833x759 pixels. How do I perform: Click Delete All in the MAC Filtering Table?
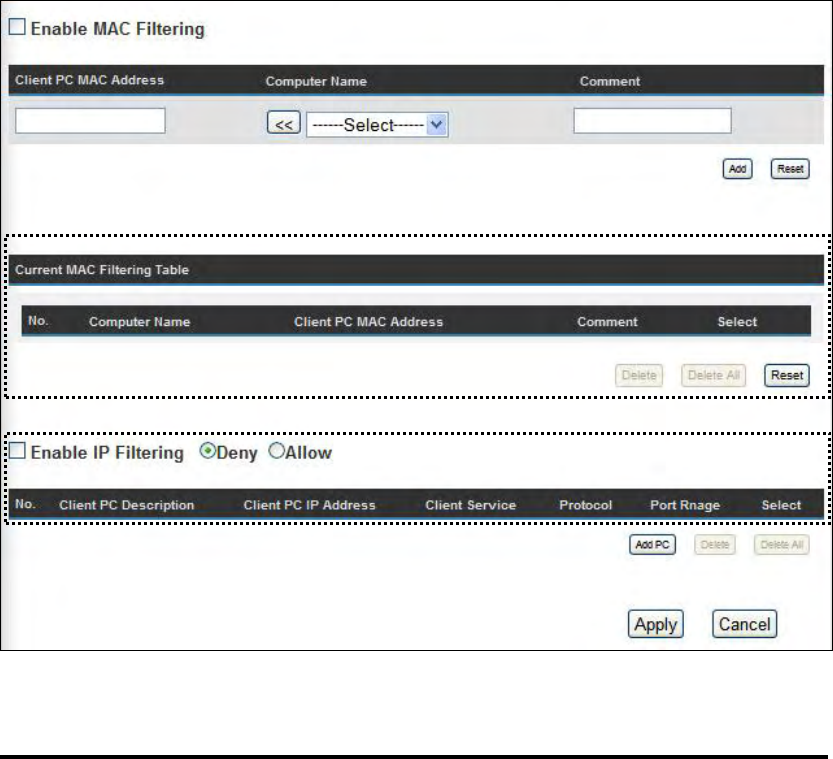click(x=713, y=376)
